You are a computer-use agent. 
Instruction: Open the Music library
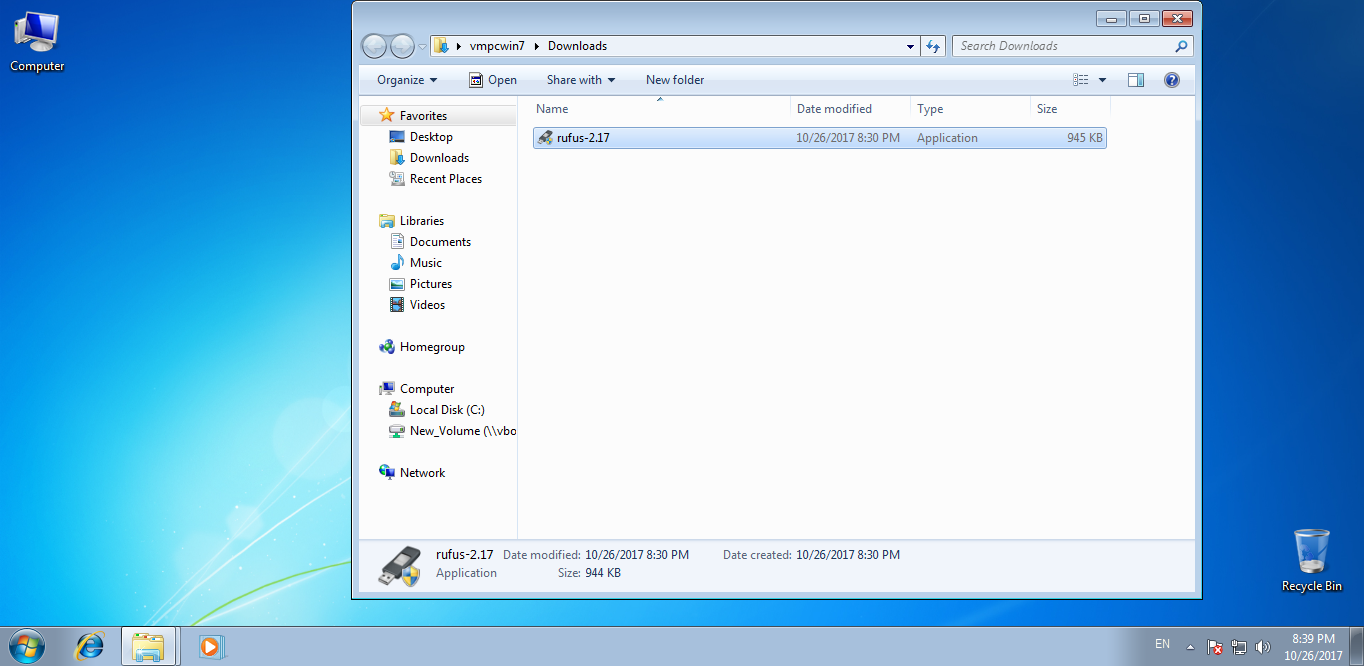425,263
